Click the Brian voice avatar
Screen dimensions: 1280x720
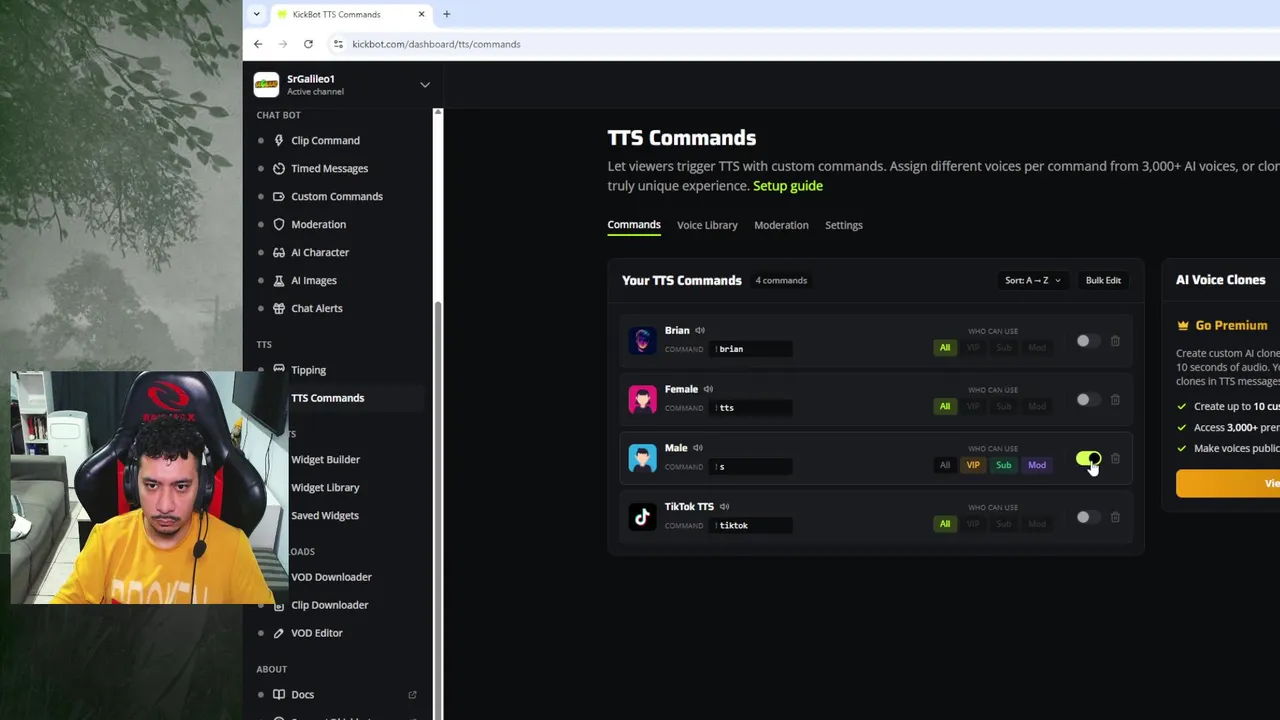642,340
